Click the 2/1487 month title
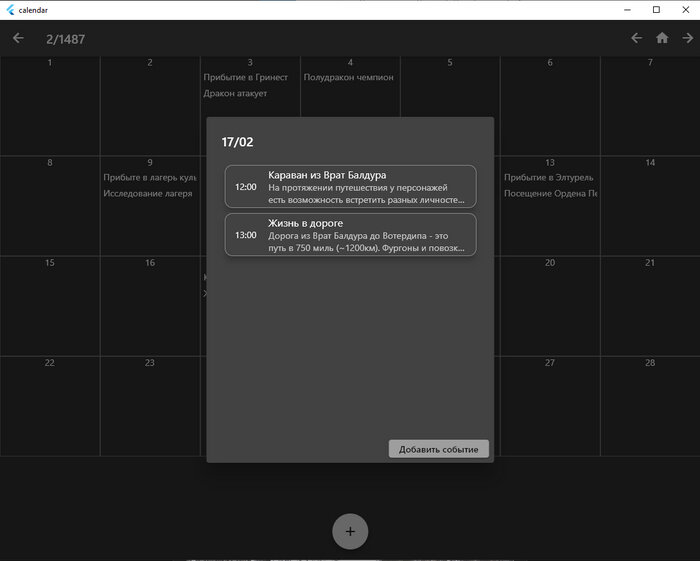700x561 pixels. [x=65, y=39]
